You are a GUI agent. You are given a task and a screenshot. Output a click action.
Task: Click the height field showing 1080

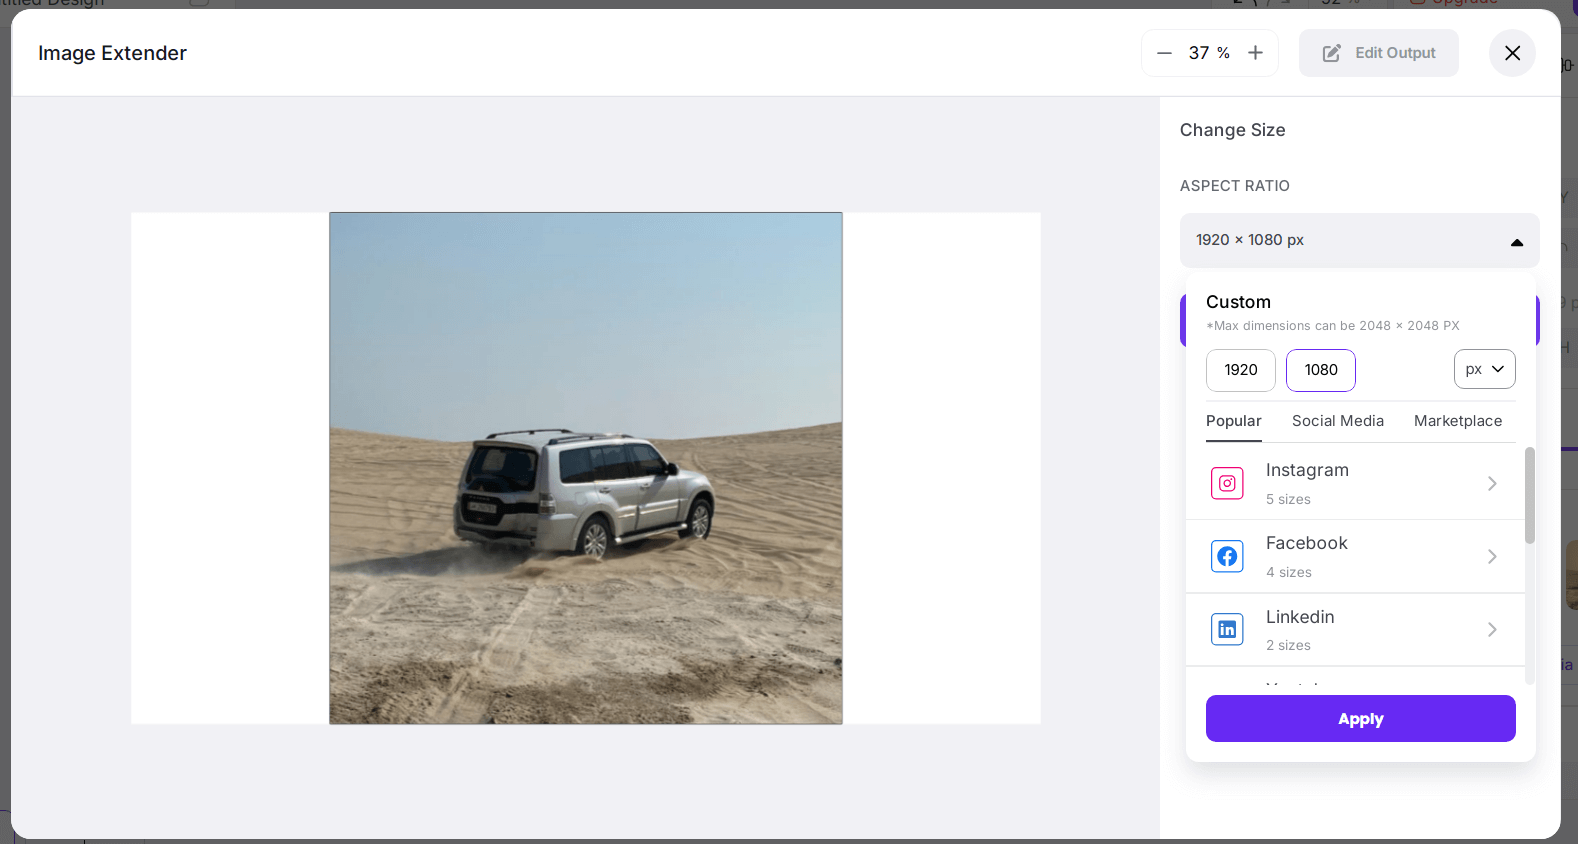pos(1321,370)
